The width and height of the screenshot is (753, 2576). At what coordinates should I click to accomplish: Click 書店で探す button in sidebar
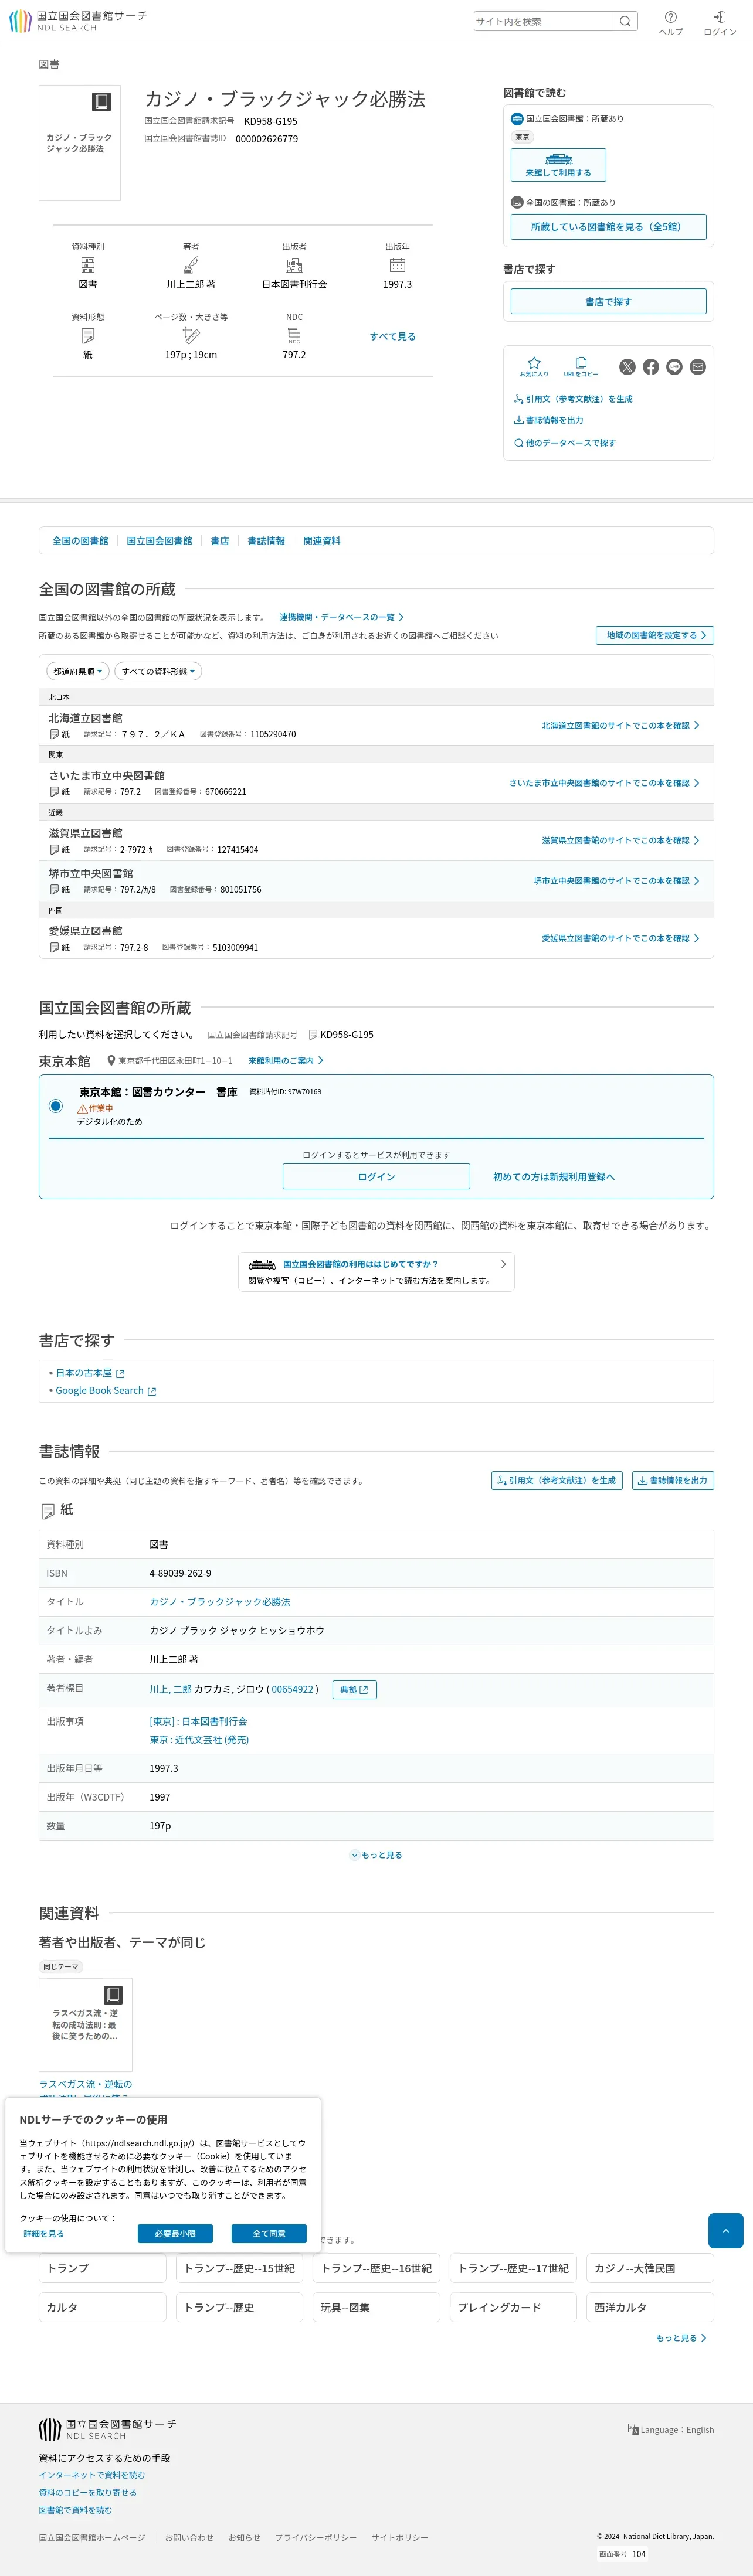(x=608, y=301)
